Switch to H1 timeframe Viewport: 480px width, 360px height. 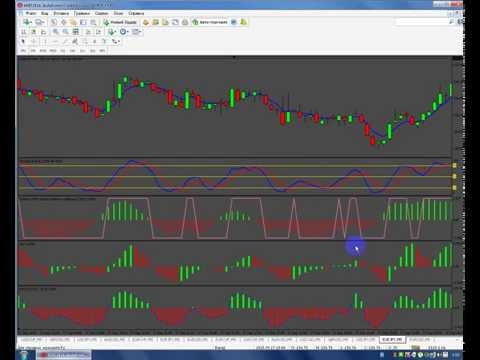click(x=63, y=51)
